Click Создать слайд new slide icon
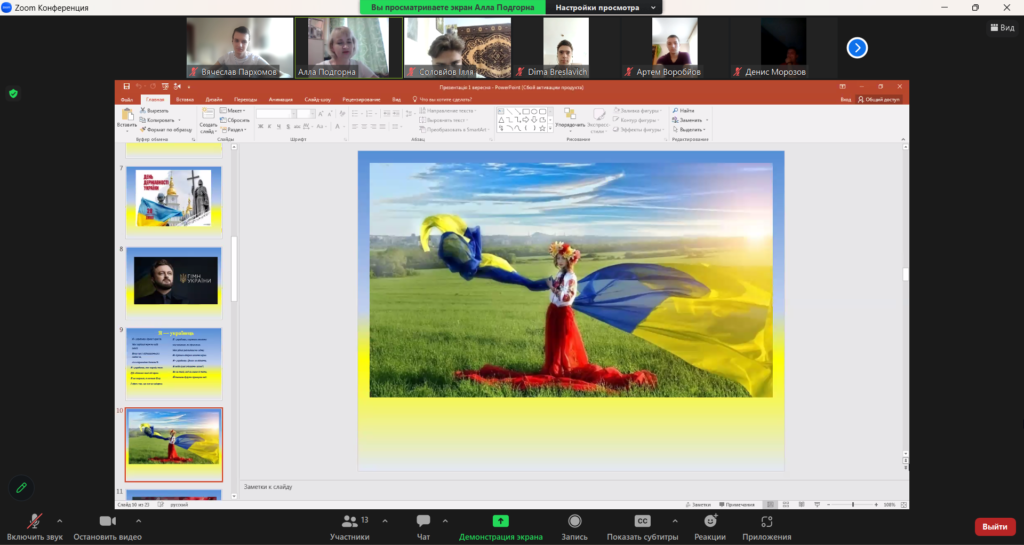Viewport: 1024px width, 545px height. tap(208, 114)
